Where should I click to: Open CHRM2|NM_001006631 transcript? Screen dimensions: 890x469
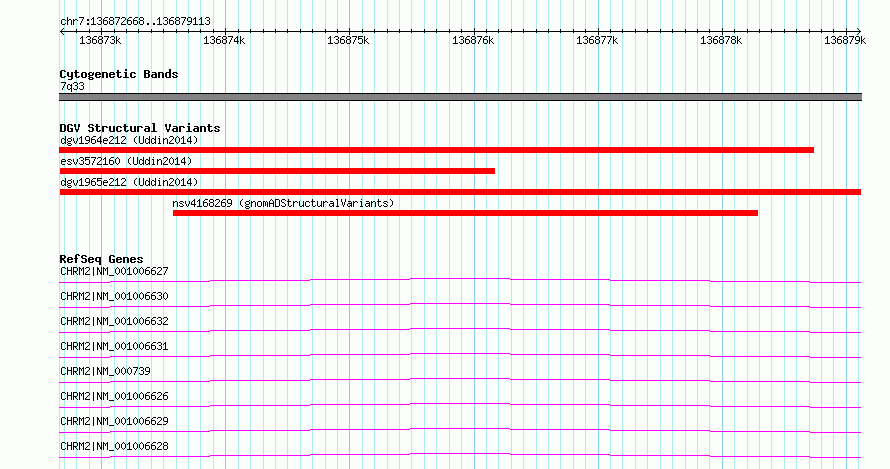(x=114, y=346)
